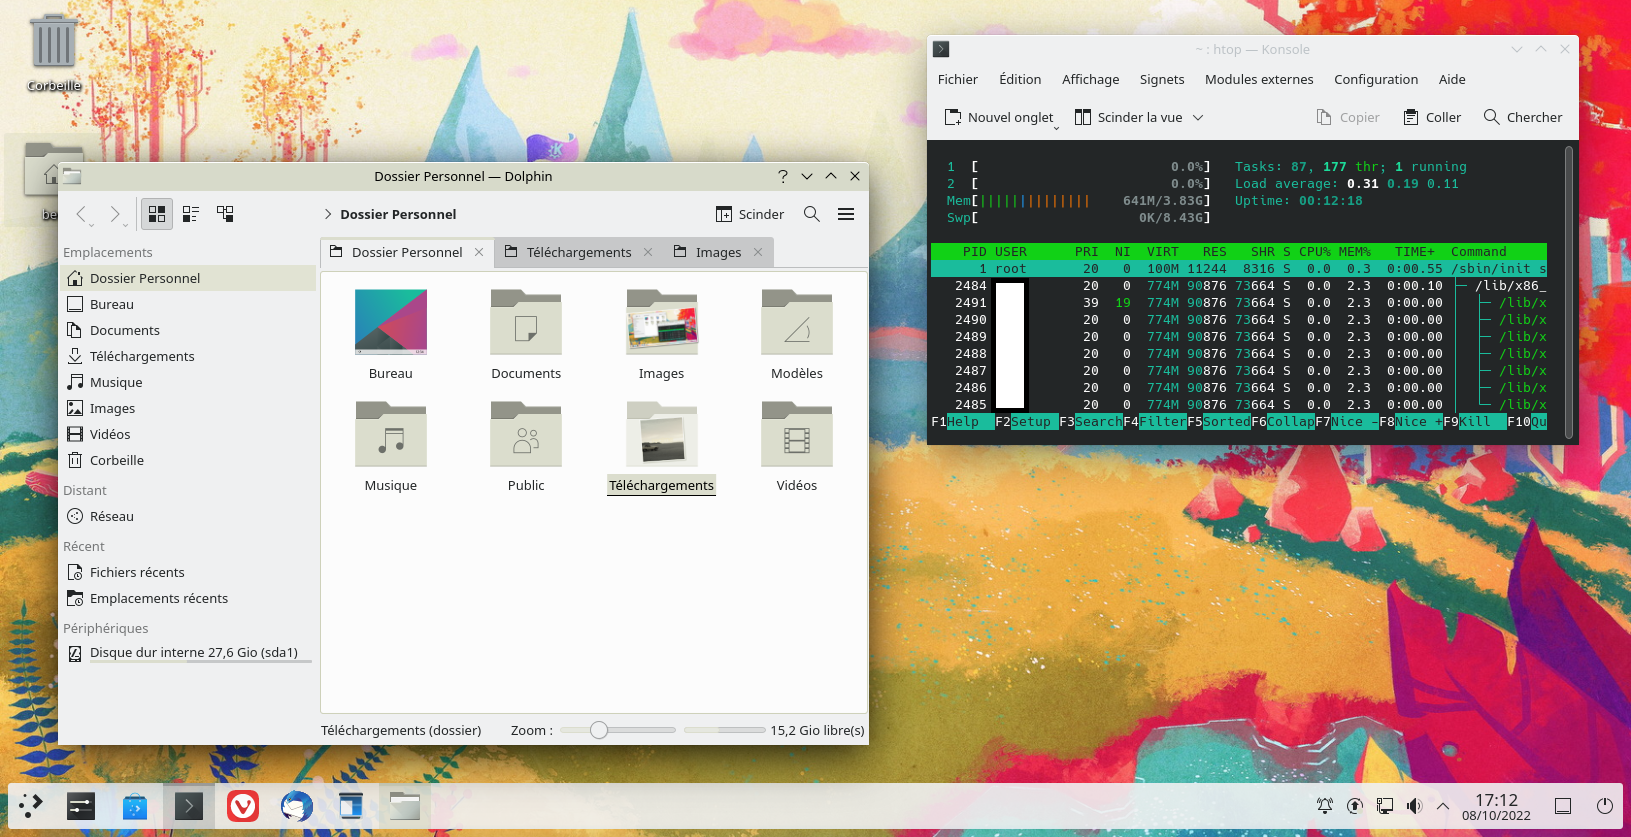
Task: Launch Thunderbird from taskbar
Action: coord(297,806)
